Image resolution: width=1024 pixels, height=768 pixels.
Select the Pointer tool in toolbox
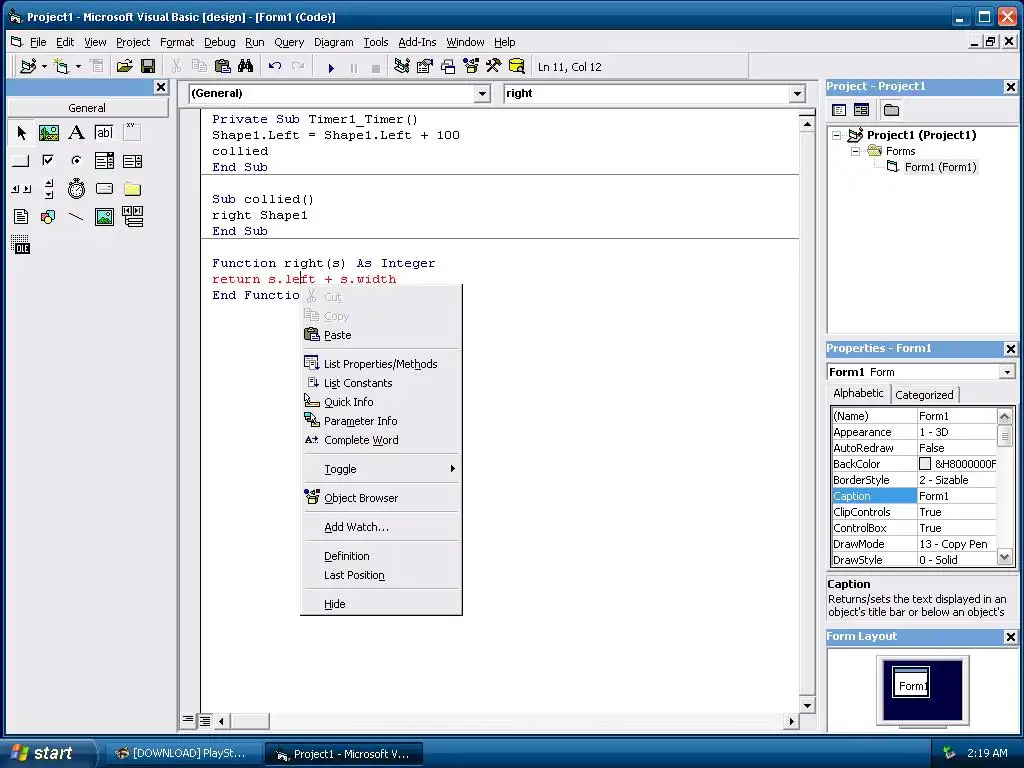21,133
